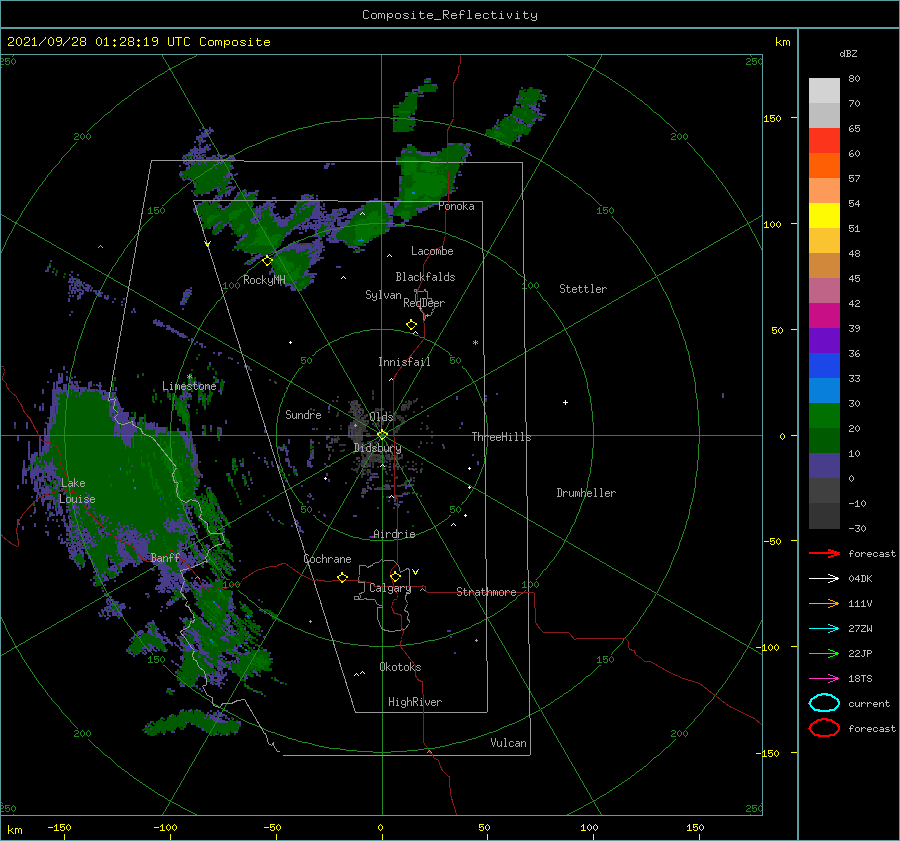
Task: Click the magenta 18TS arrow icon
Action: 824,679
